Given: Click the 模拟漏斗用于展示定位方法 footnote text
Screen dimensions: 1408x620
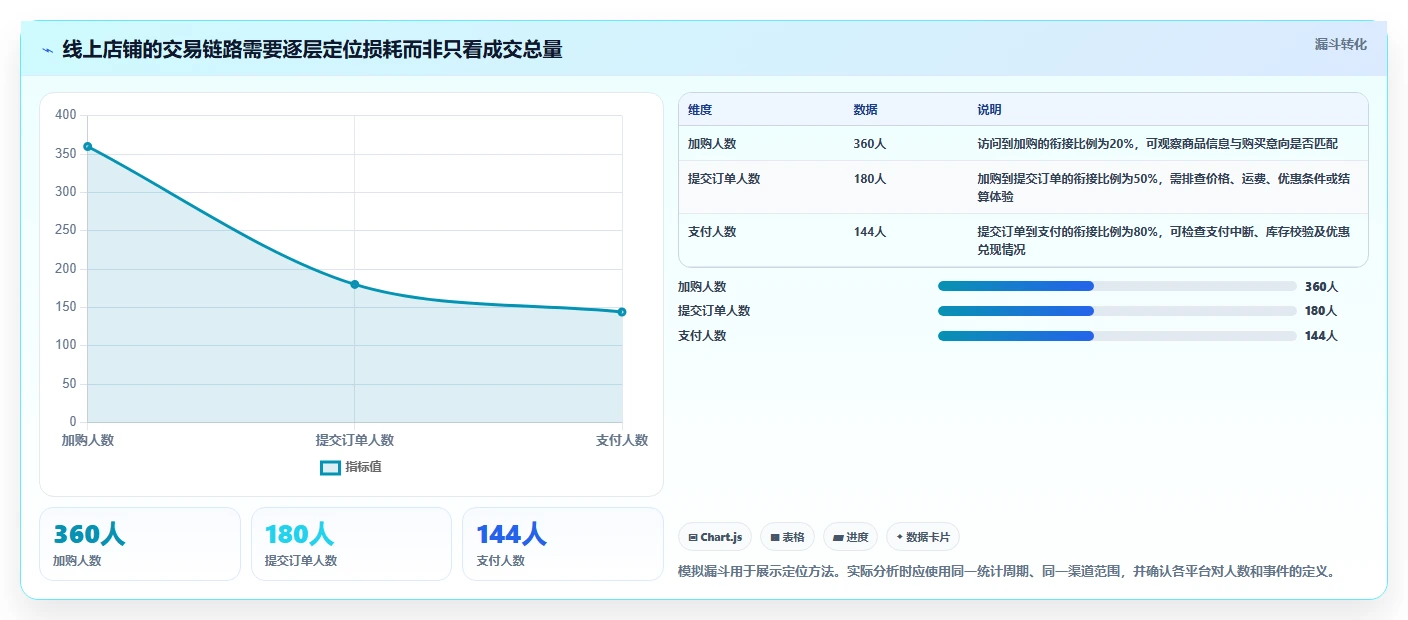Looking at the screenshot, I should 1007,572.
